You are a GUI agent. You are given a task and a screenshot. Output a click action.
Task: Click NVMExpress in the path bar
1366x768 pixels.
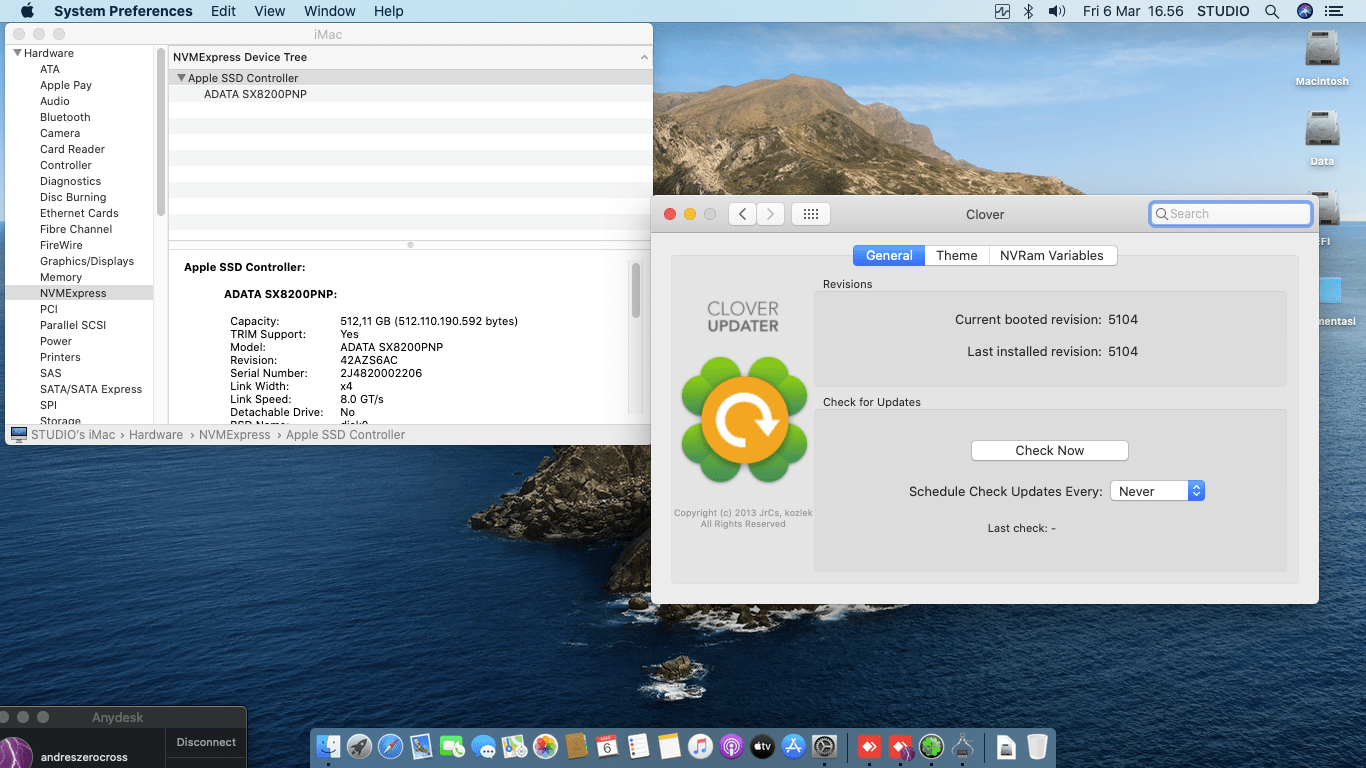coord(235,435)
